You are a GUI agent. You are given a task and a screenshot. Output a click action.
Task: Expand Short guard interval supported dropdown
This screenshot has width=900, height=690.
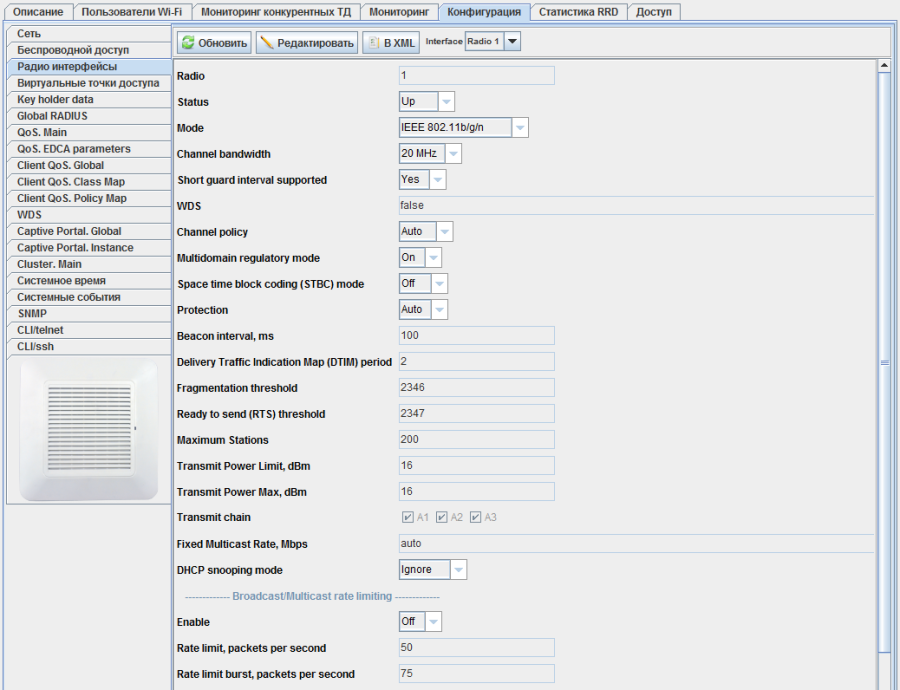[422, 180]
